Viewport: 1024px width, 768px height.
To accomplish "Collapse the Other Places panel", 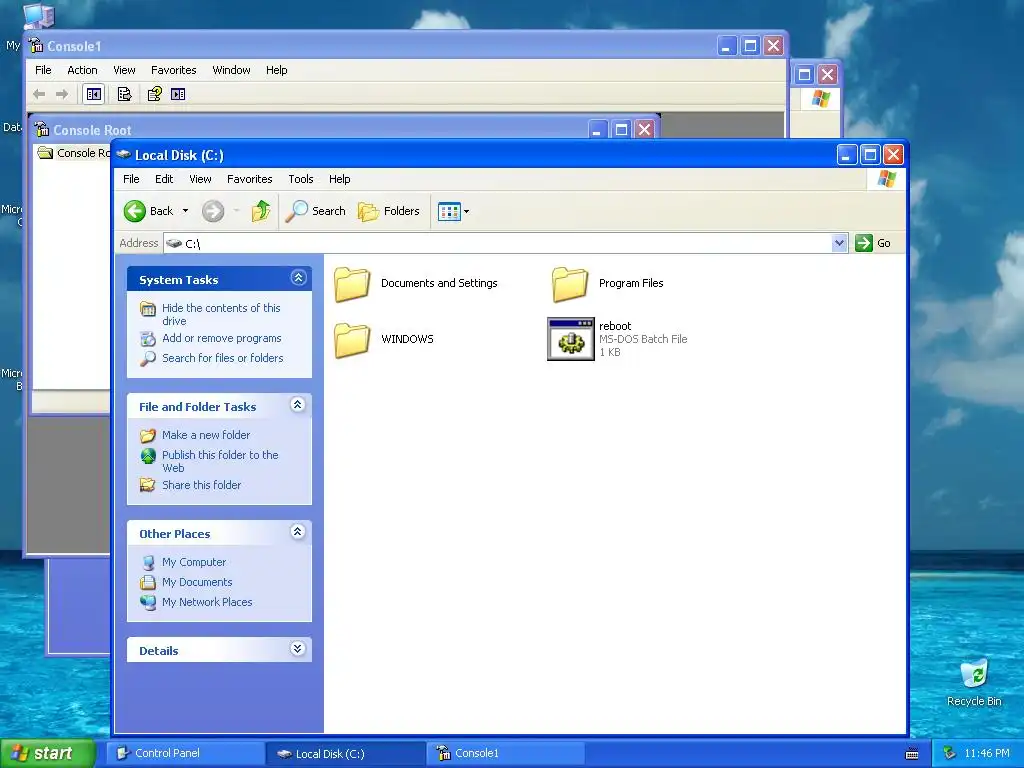I will click(298, 532).
